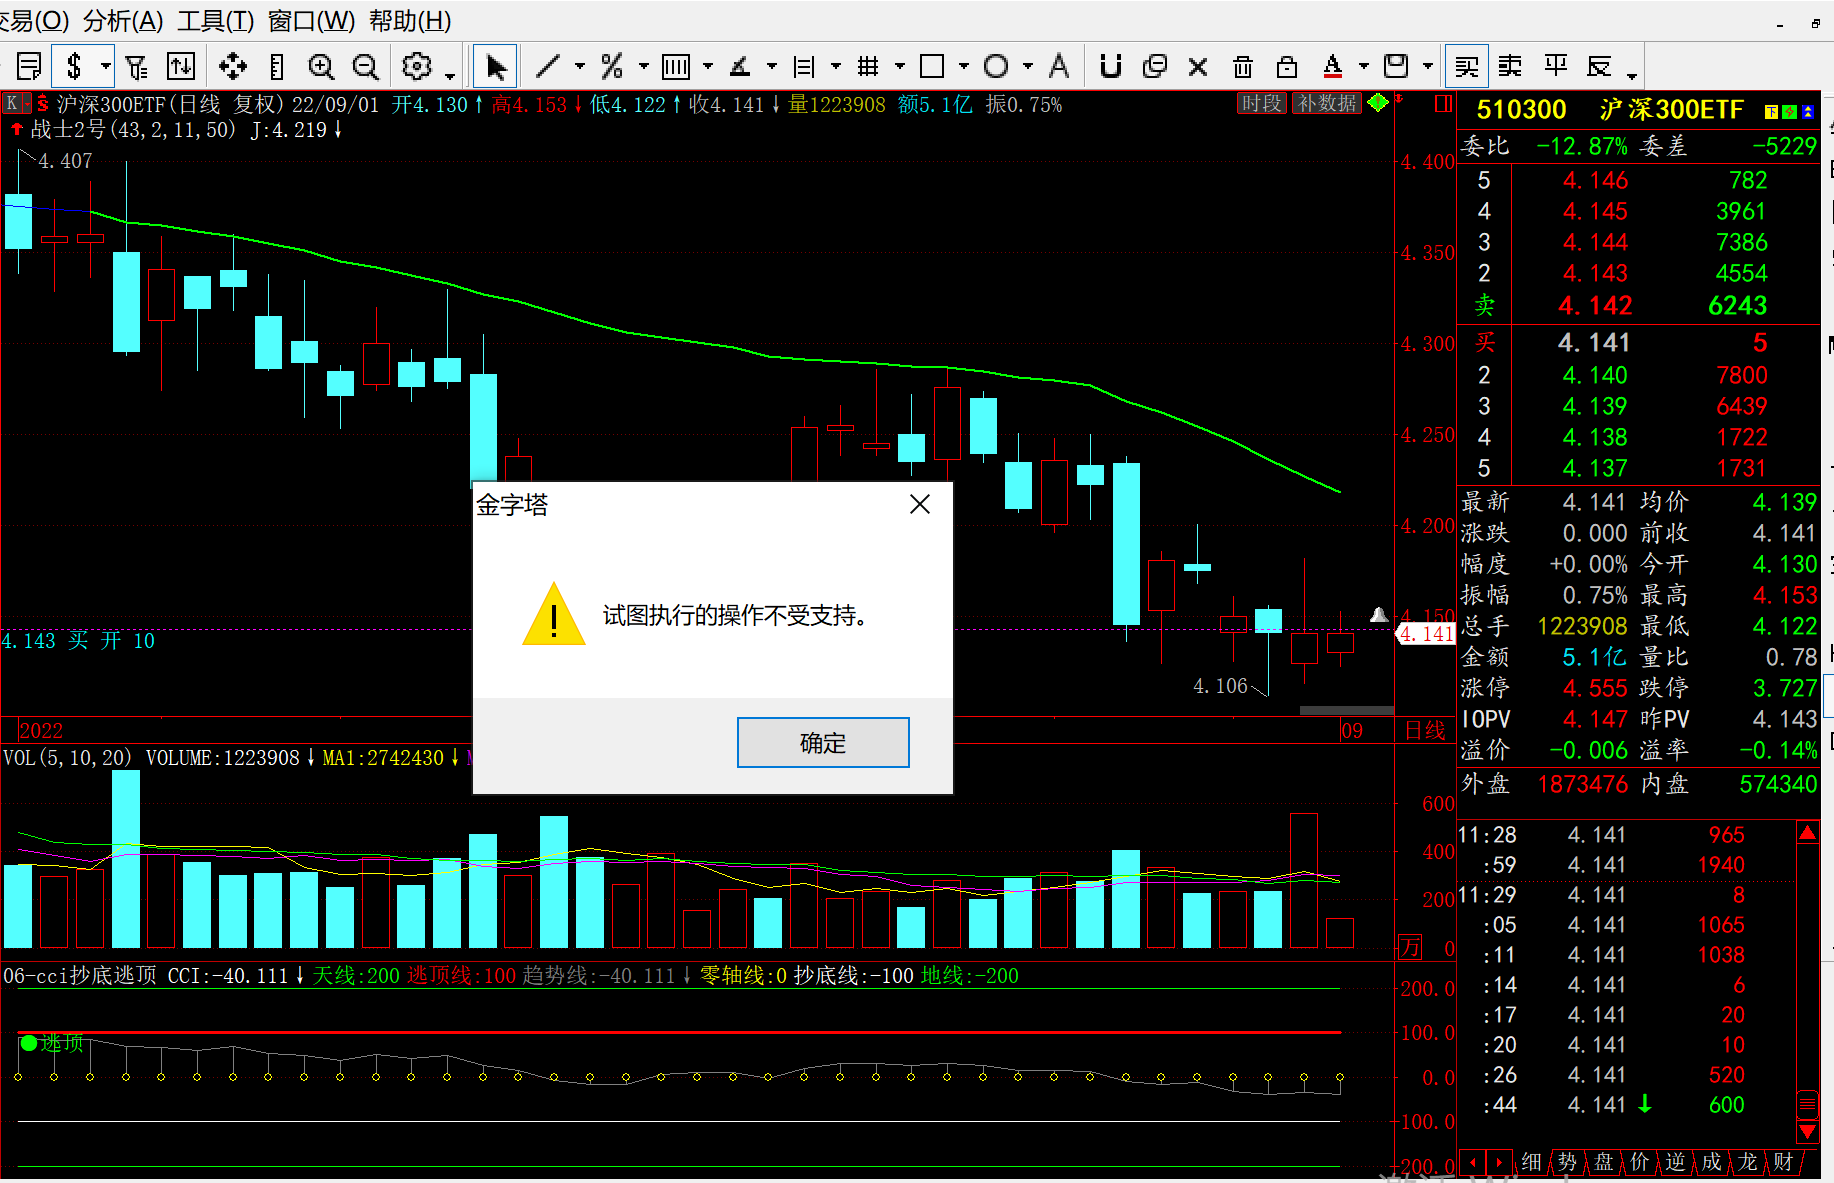
Task: Select the circle shape tool
Action: tap(996, 67)
